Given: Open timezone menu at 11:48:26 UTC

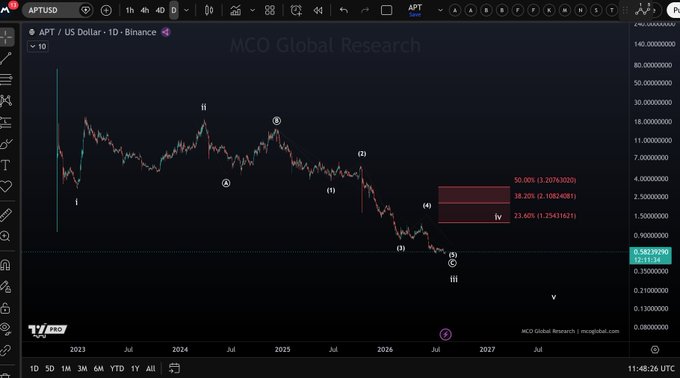Looking at the screenshot, I should pos(651,368).
